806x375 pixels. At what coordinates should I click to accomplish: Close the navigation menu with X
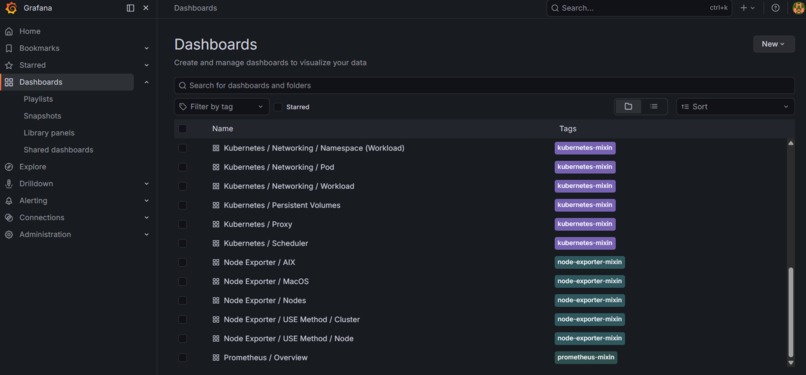point(146,8)
